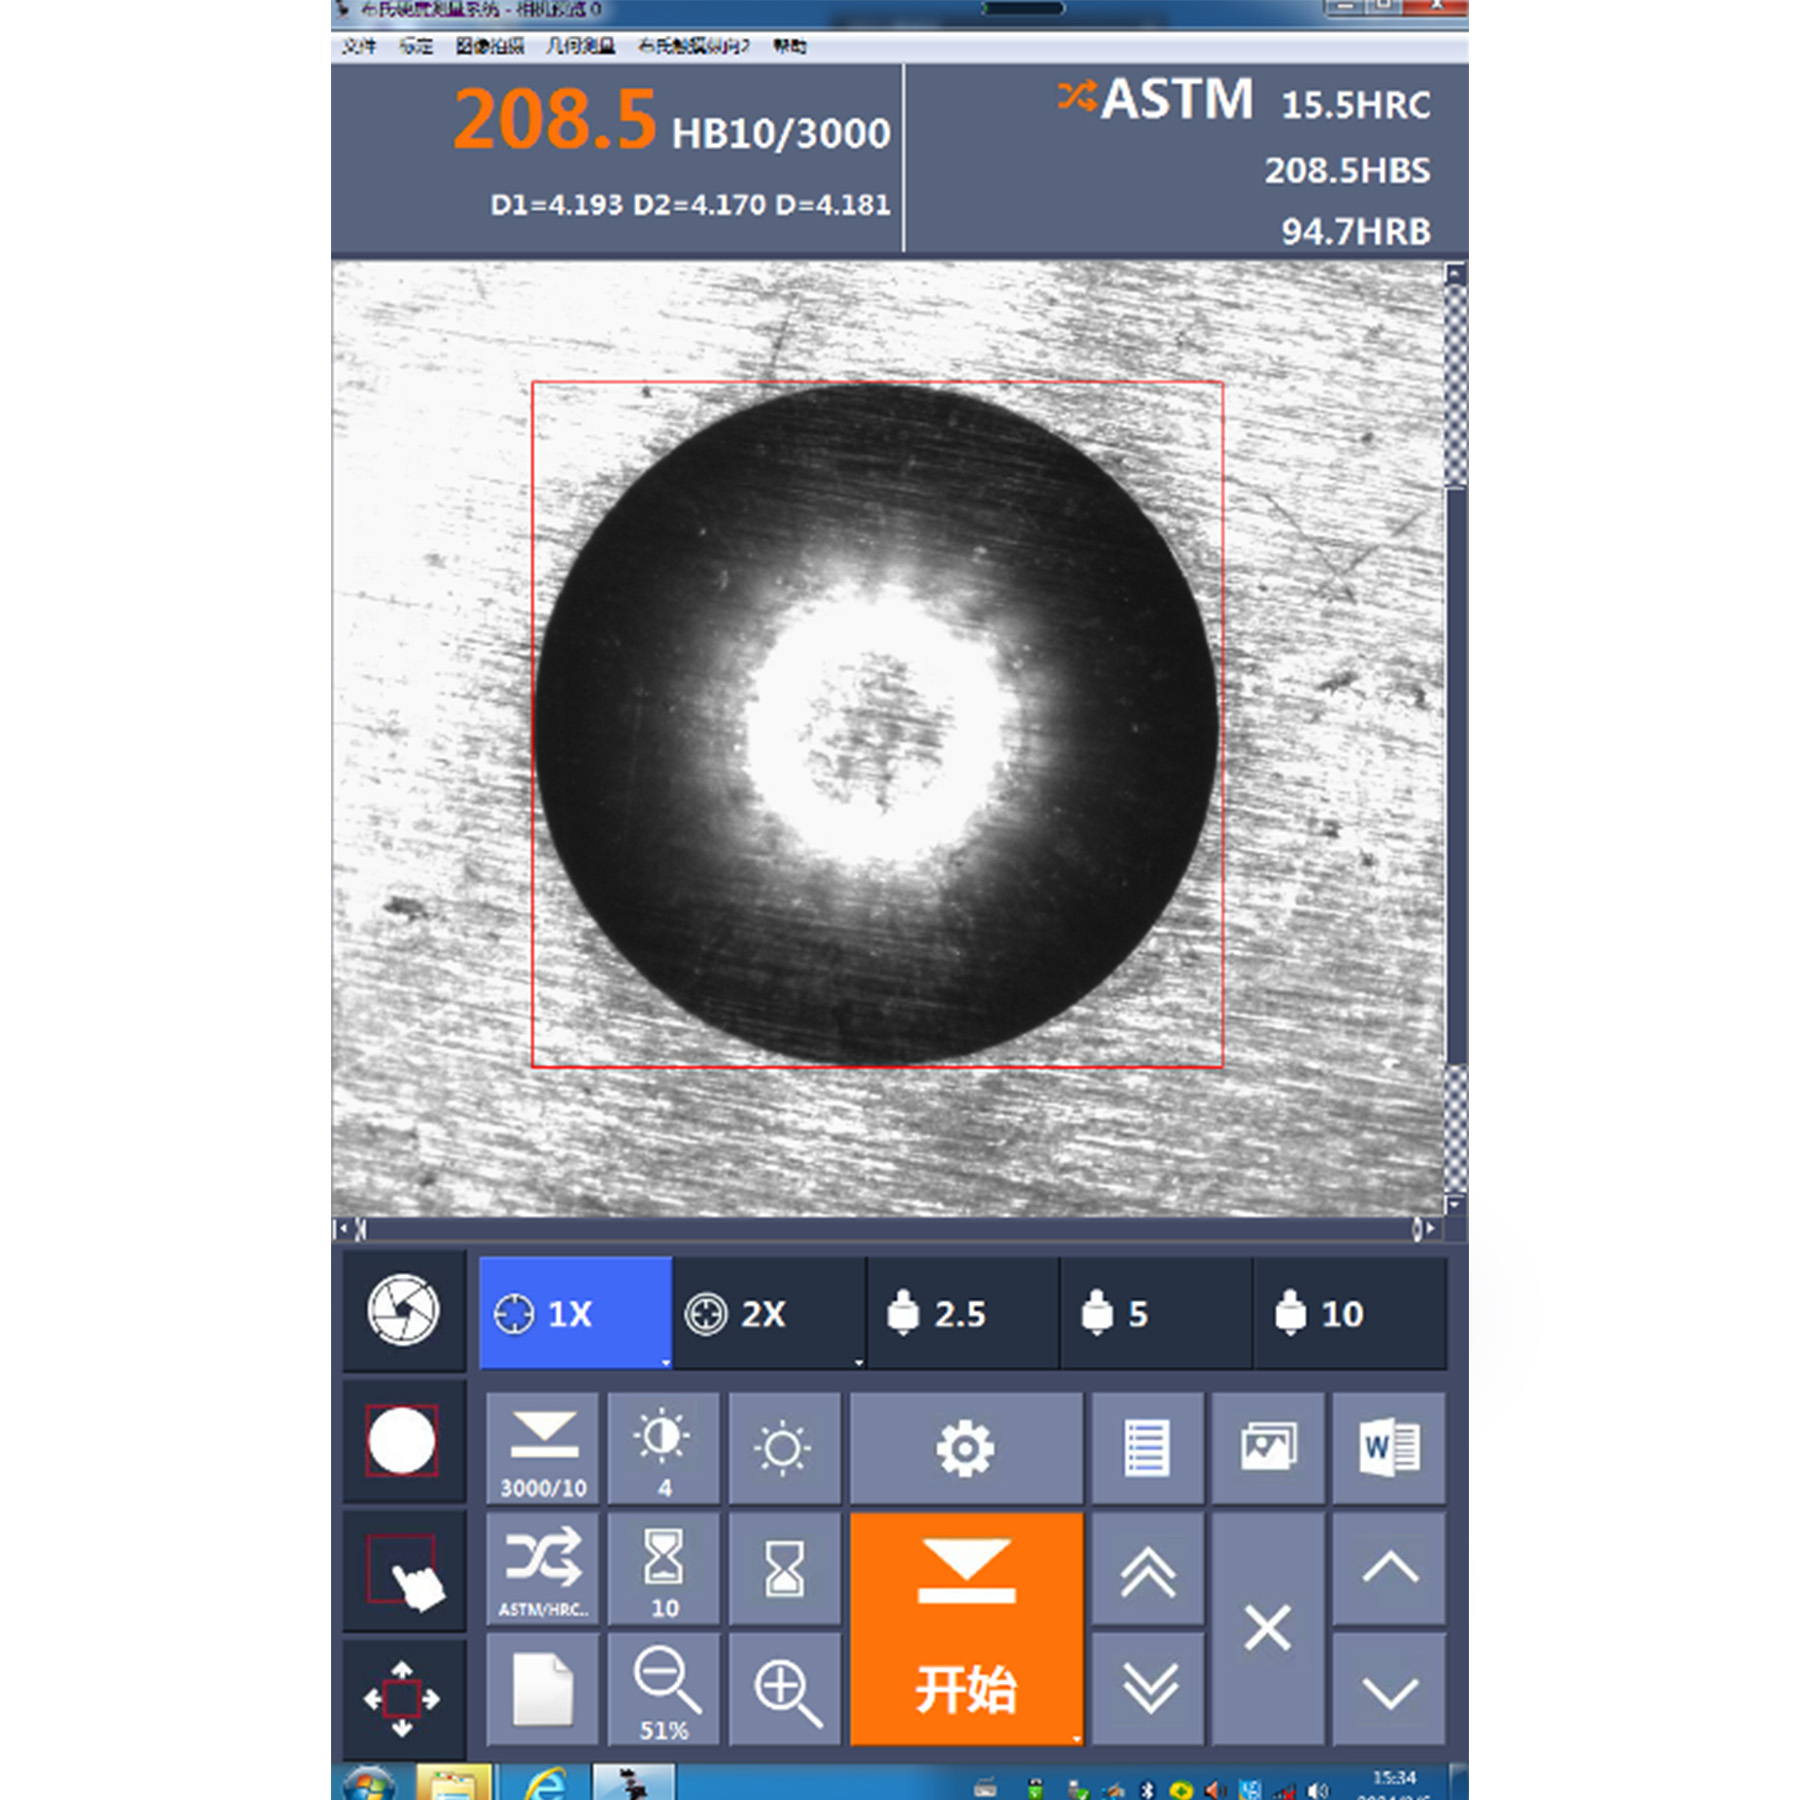Open the results list icon

coord(1146,1447)
